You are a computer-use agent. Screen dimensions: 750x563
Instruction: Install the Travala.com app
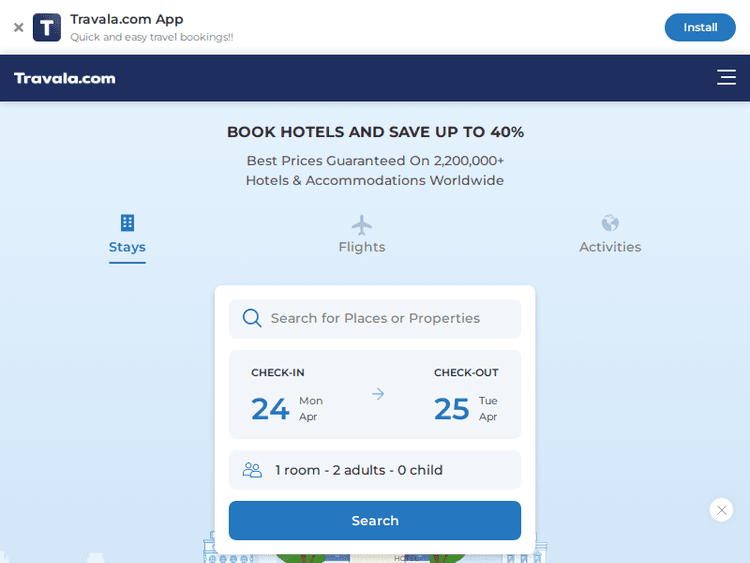click(x=700, y=27)
